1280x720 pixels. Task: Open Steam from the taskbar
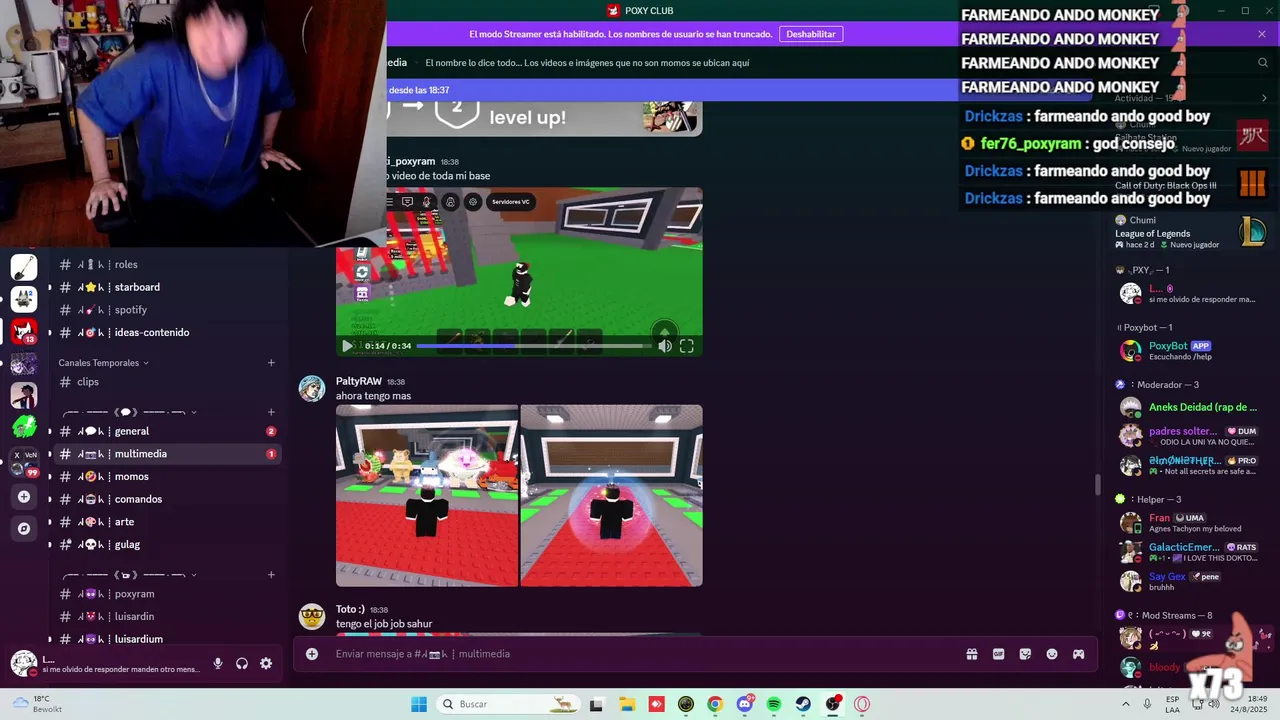pos(803,704)
